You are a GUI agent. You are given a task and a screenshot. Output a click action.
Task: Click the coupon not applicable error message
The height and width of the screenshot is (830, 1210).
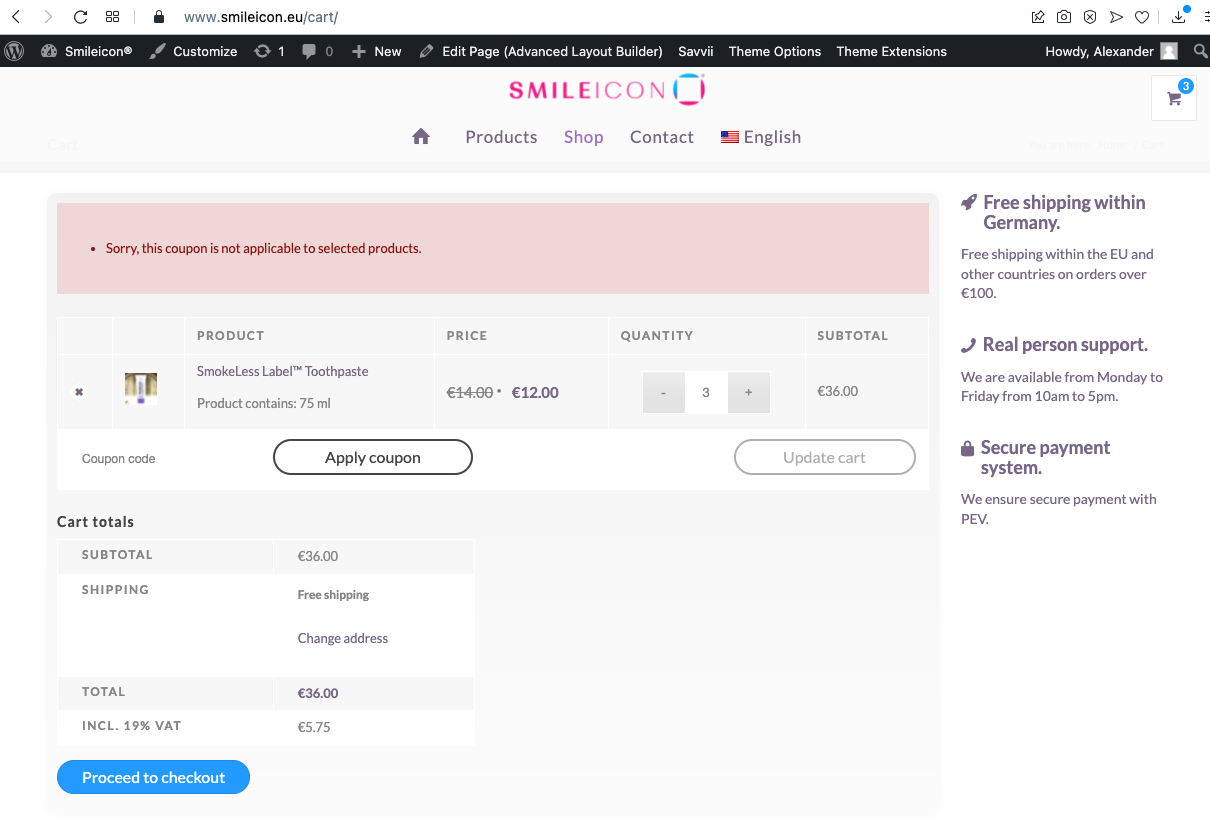[264, 248]
